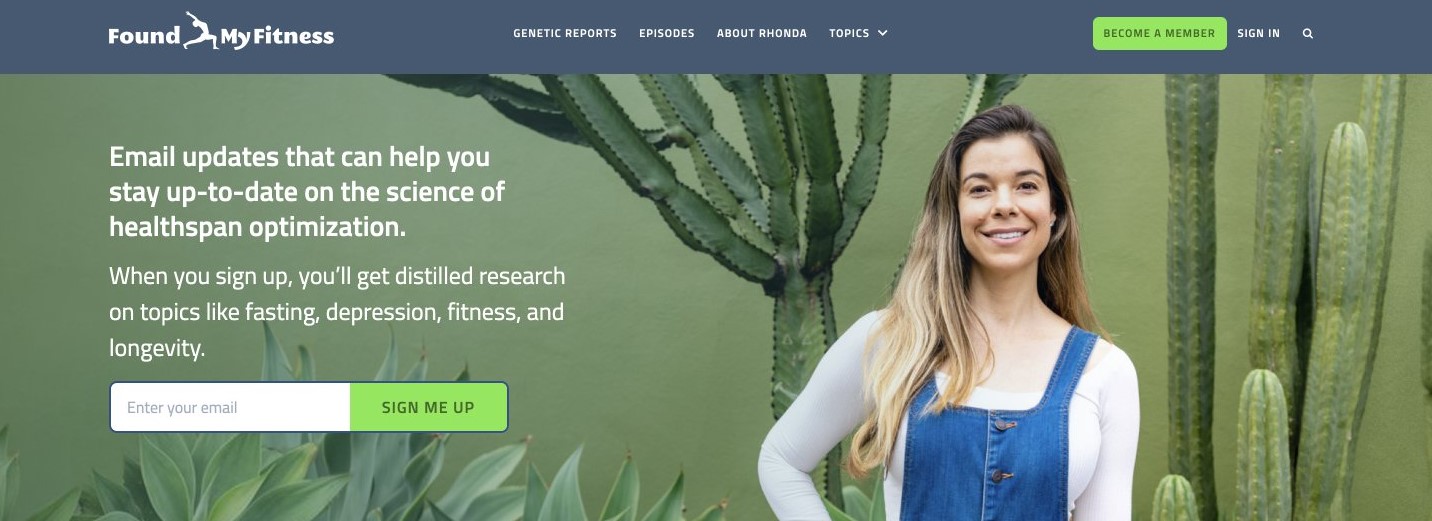Visit the About Rhonda page
Screen dimensions: 1432x521
pyautogui.click(x=762, y=33)
